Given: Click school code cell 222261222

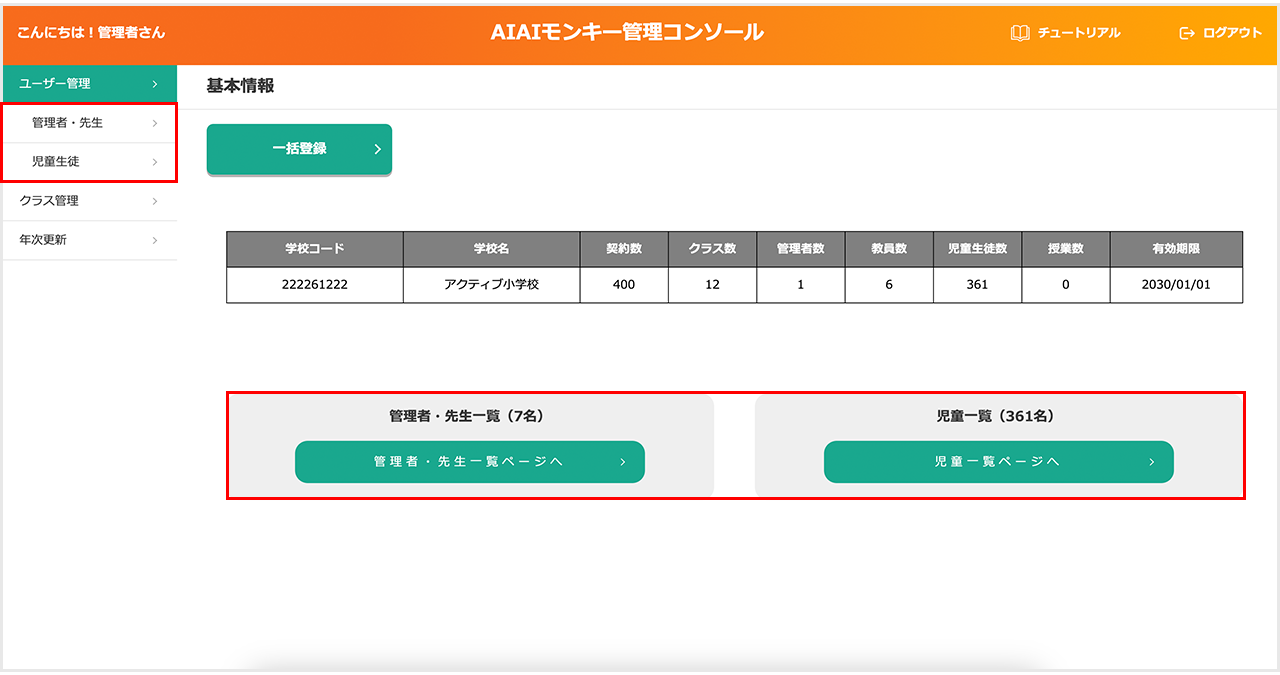Looking at the screenshot, I should (315, 284).
